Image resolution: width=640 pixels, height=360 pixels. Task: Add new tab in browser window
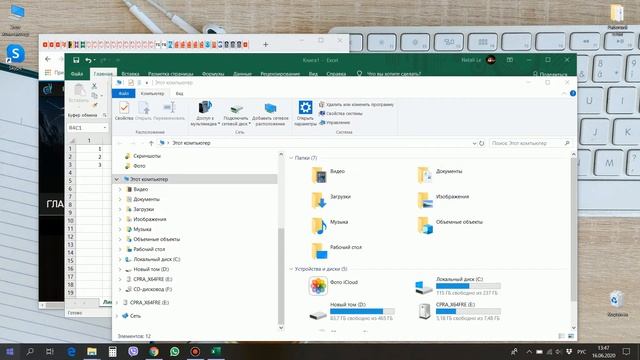266,44
